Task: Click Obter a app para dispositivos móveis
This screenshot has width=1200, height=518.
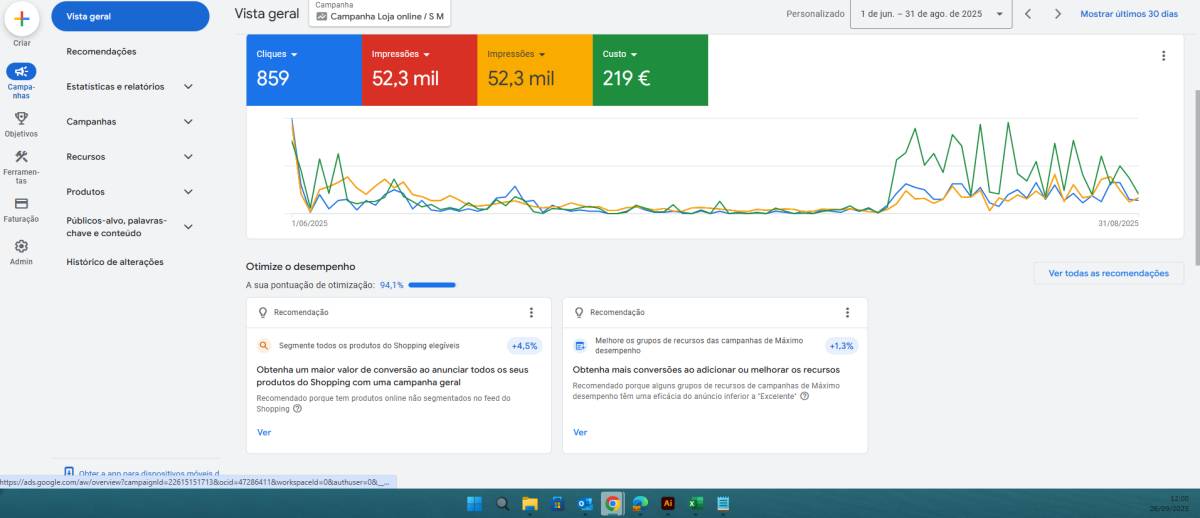Action: click(x=149, y=472)
